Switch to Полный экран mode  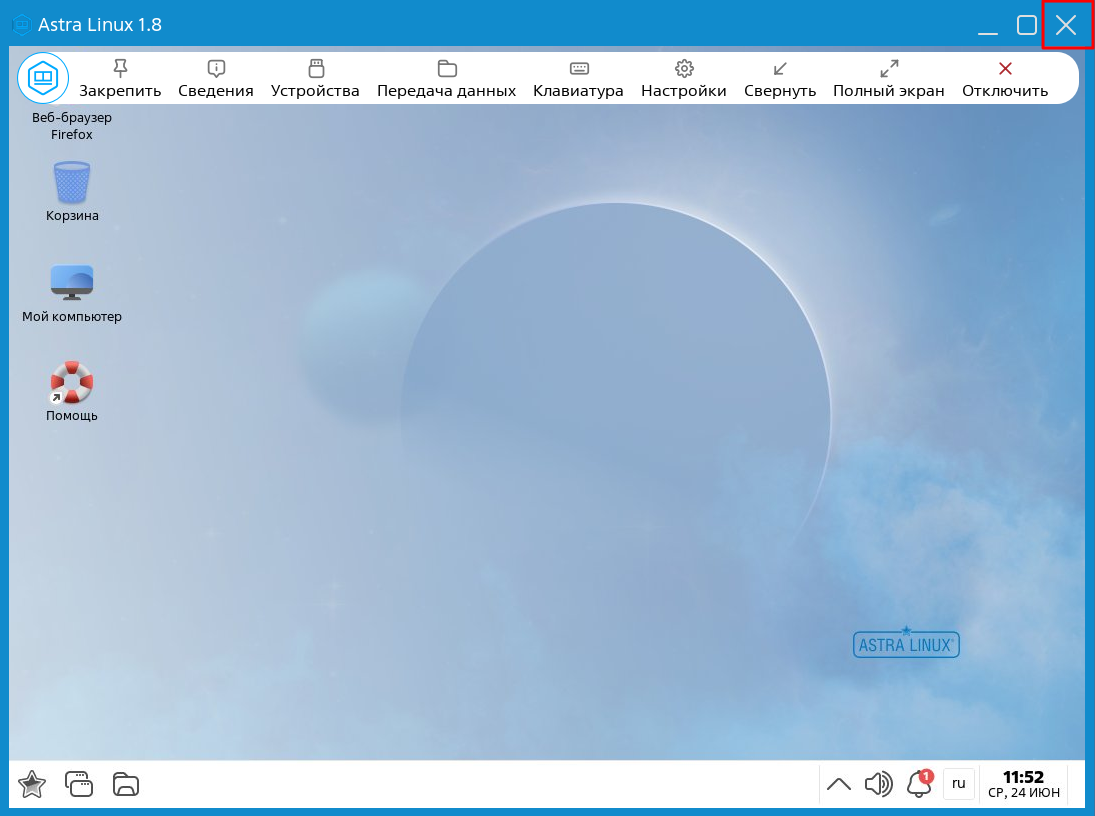889,79
